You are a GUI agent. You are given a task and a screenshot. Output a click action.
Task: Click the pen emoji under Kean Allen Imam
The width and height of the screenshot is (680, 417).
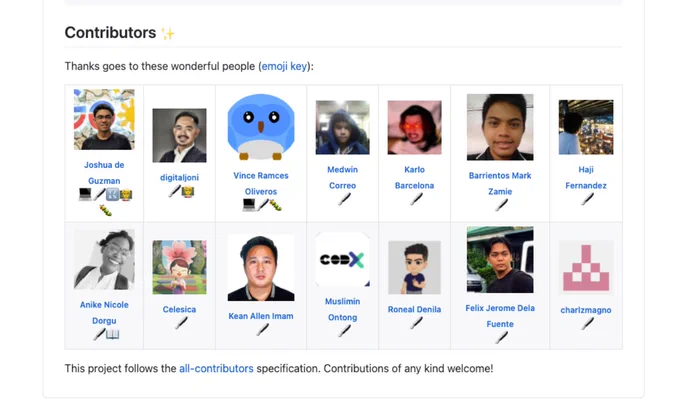262,330
